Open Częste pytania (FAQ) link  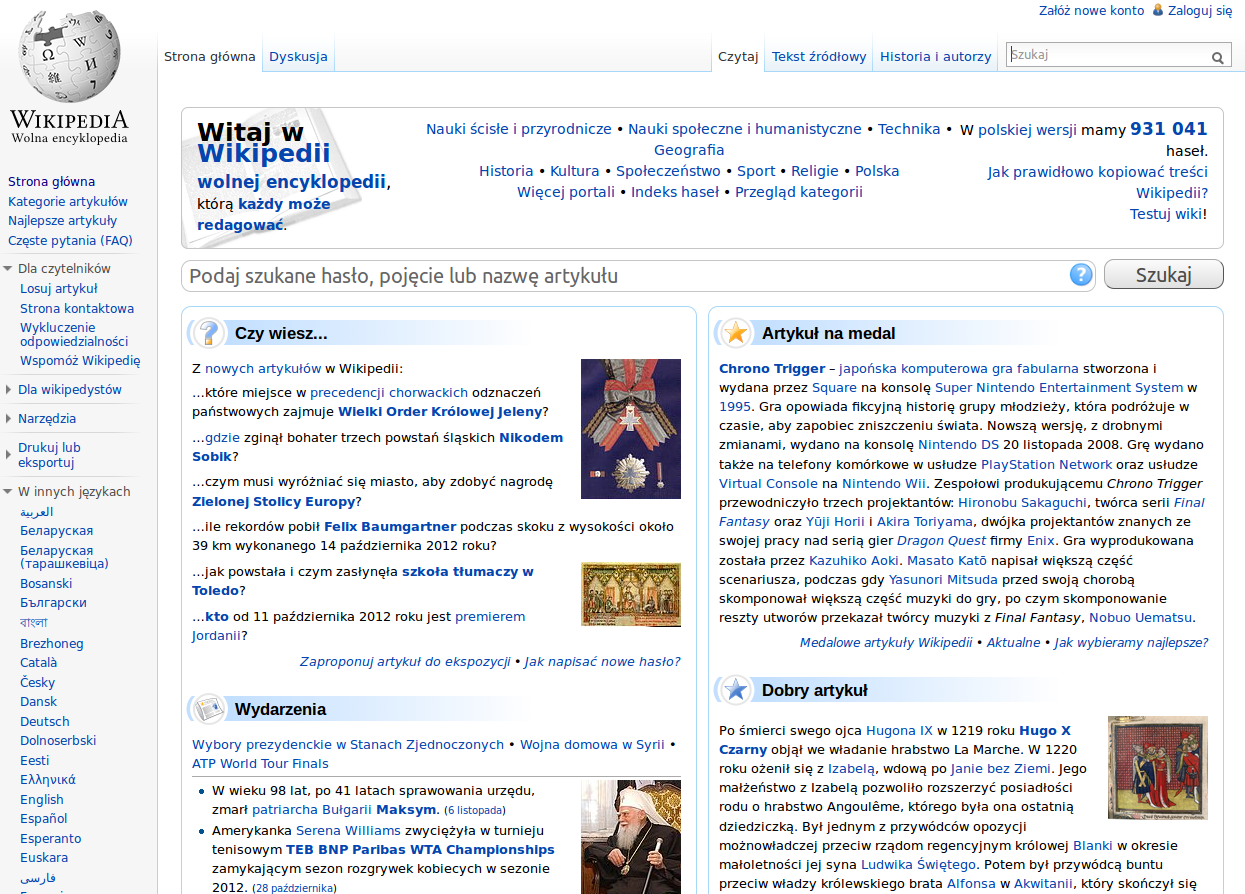tap(70, 240)
